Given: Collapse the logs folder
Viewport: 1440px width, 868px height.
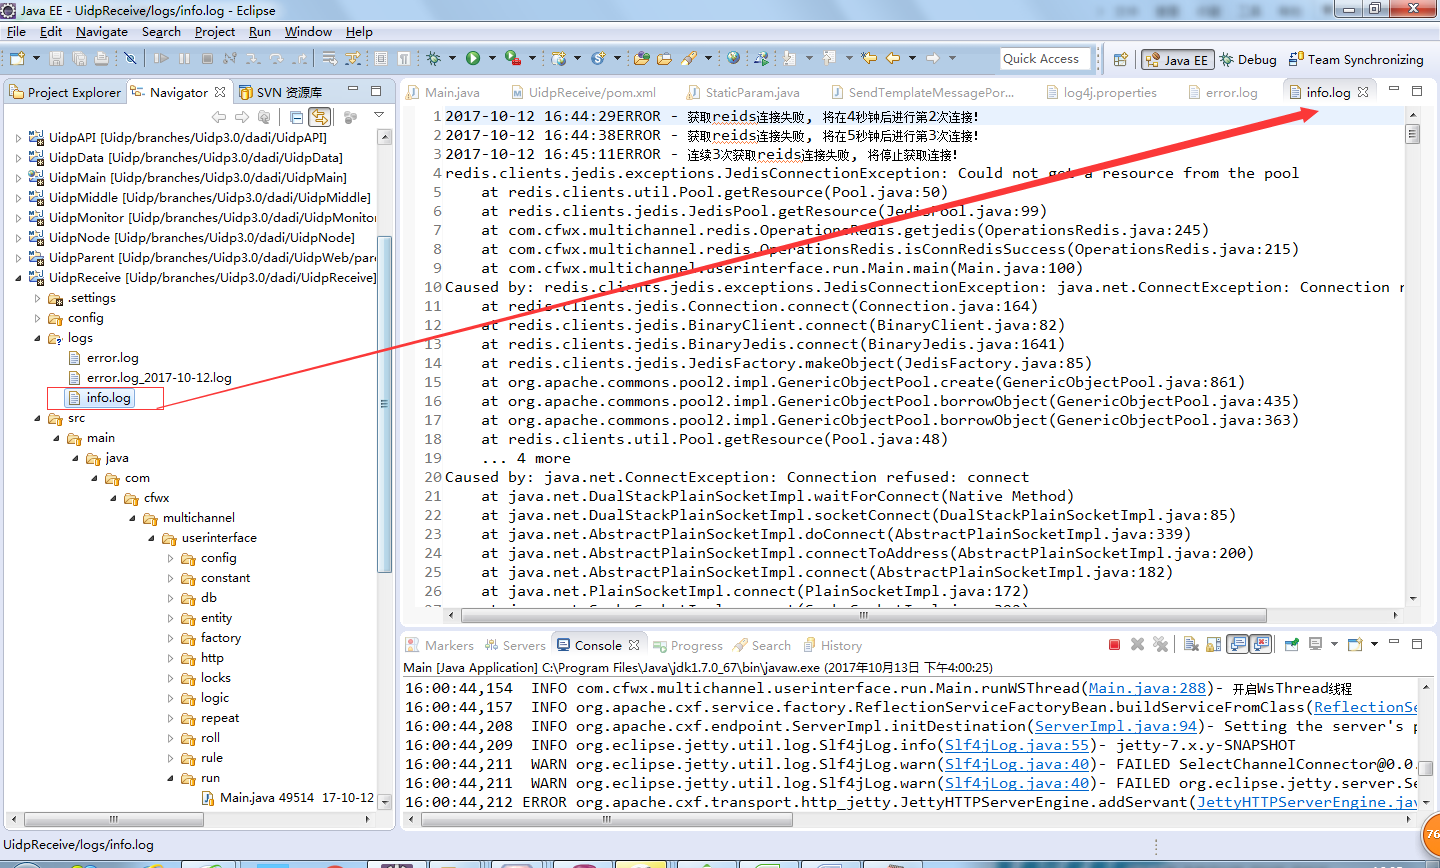Looking at the screenshot, I should coord(38,338).
